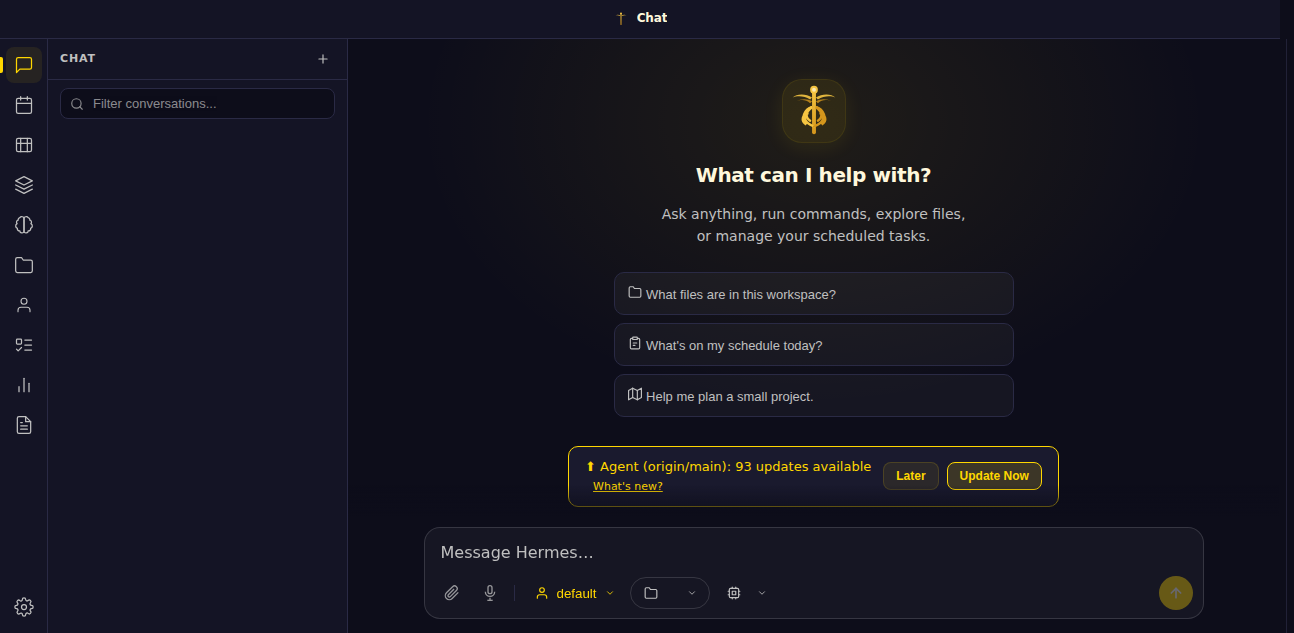1294x633 pixels.
Task: Open settings gear at sidebar bottom
Action: [x=24, y=607]
